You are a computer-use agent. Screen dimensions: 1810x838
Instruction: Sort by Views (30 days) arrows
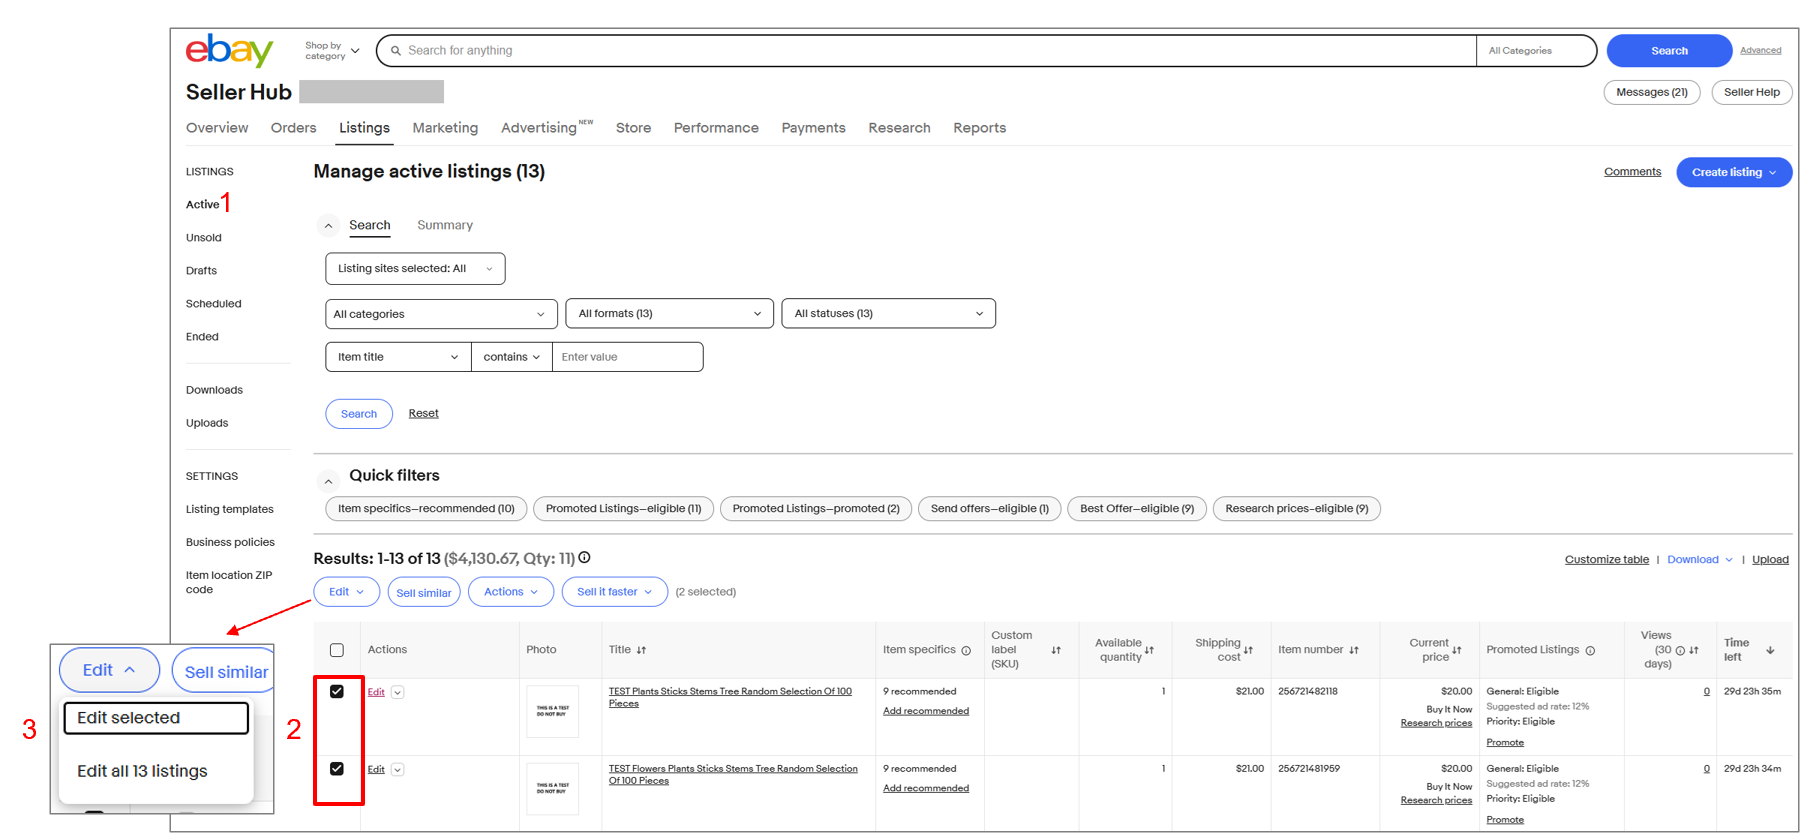click(1694, 650)
